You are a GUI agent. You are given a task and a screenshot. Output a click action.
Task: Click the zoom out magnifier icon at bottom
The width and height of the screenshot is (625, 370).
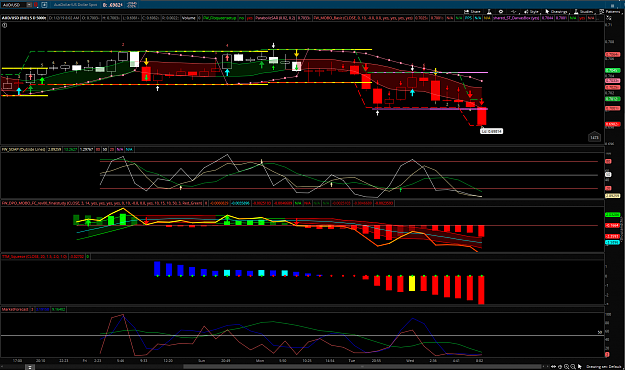(x=573, y=366)
